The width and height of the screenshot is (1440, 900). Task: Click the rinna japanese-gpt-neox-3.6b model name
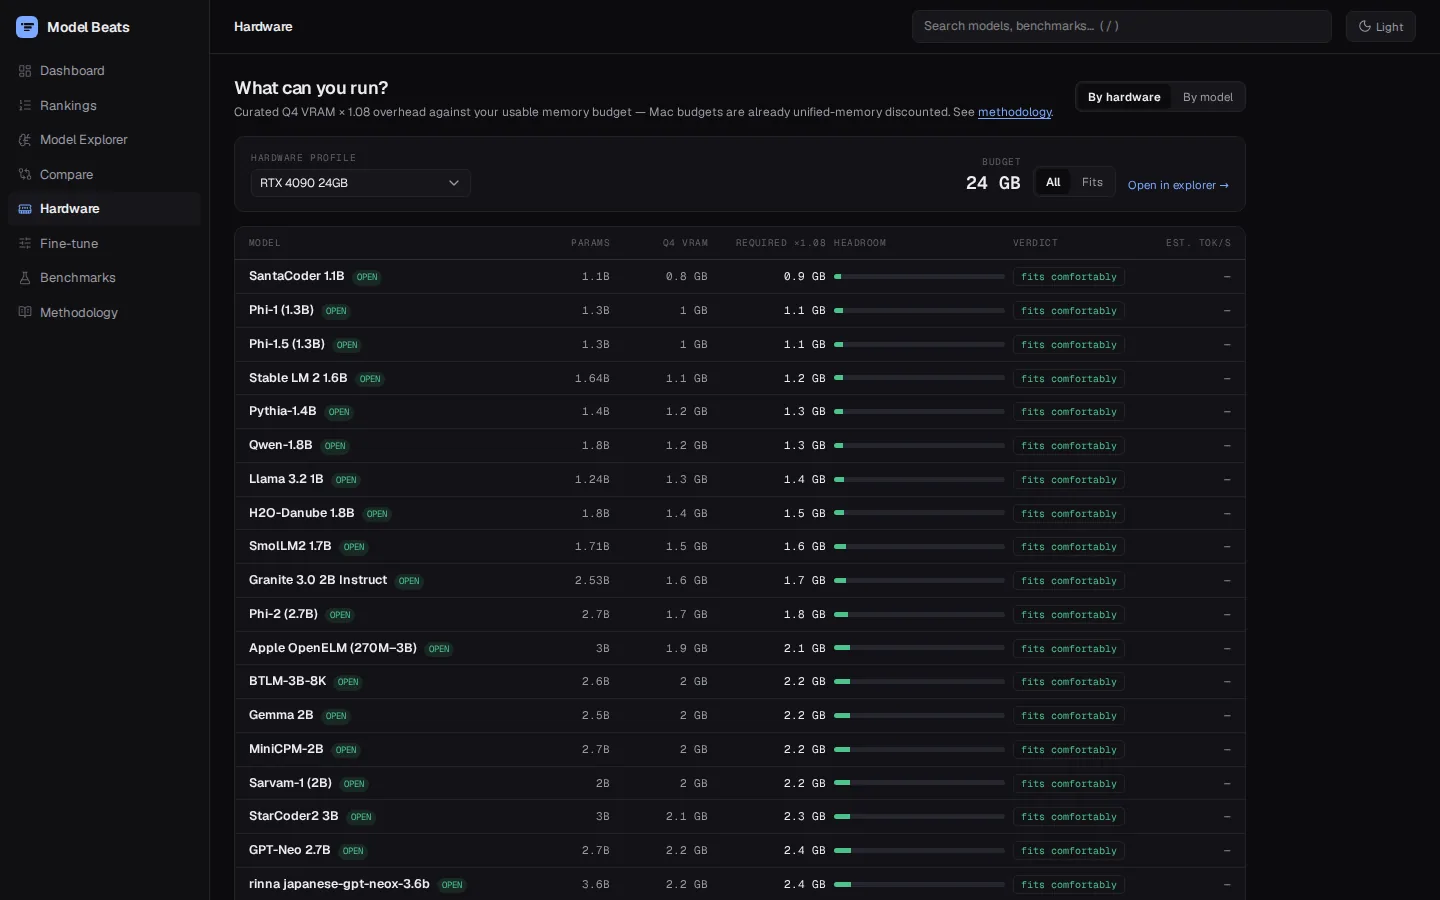point(339,884)
